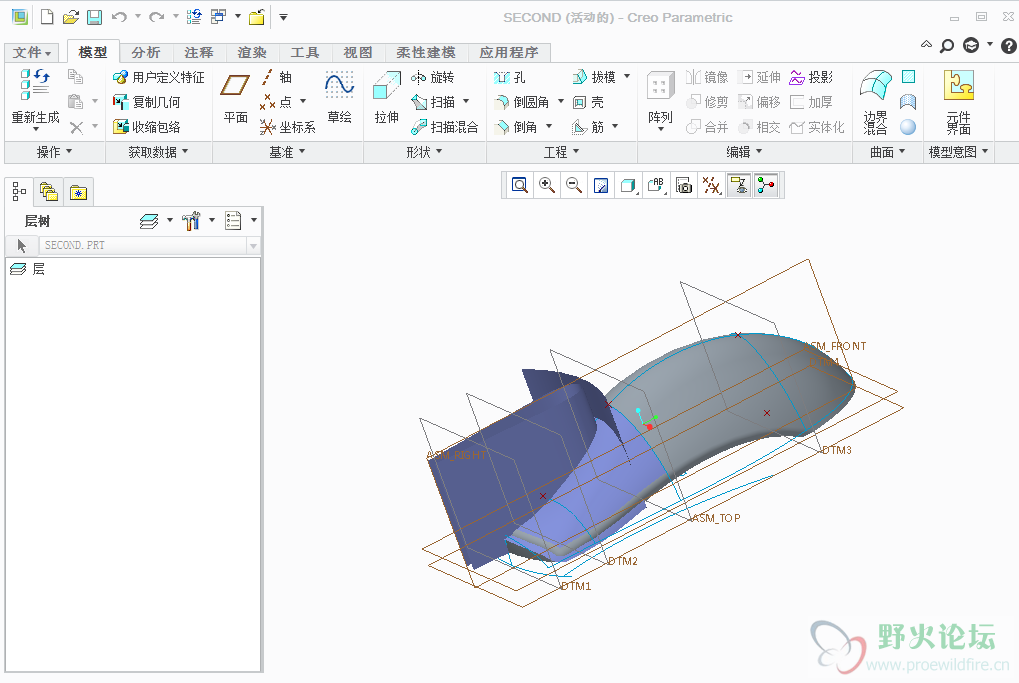Click User-Defined Feature (用户定义特征)
The image size is (1019, 683).
click(x=159, y=77)
